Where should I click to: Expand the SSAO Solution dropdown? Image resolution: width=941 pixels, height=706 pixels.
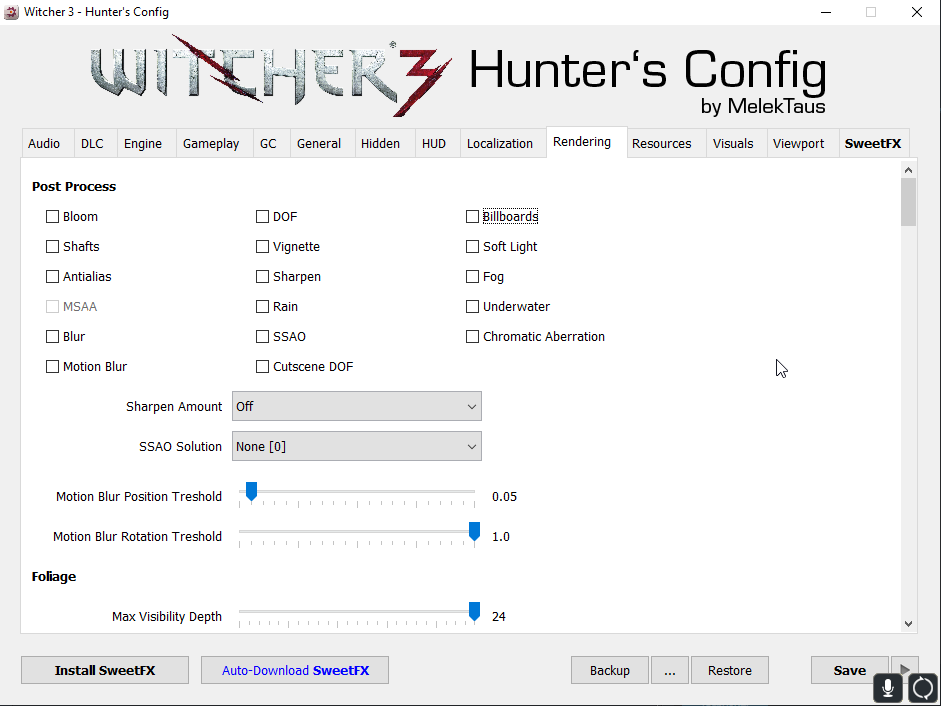coord(356,447)
